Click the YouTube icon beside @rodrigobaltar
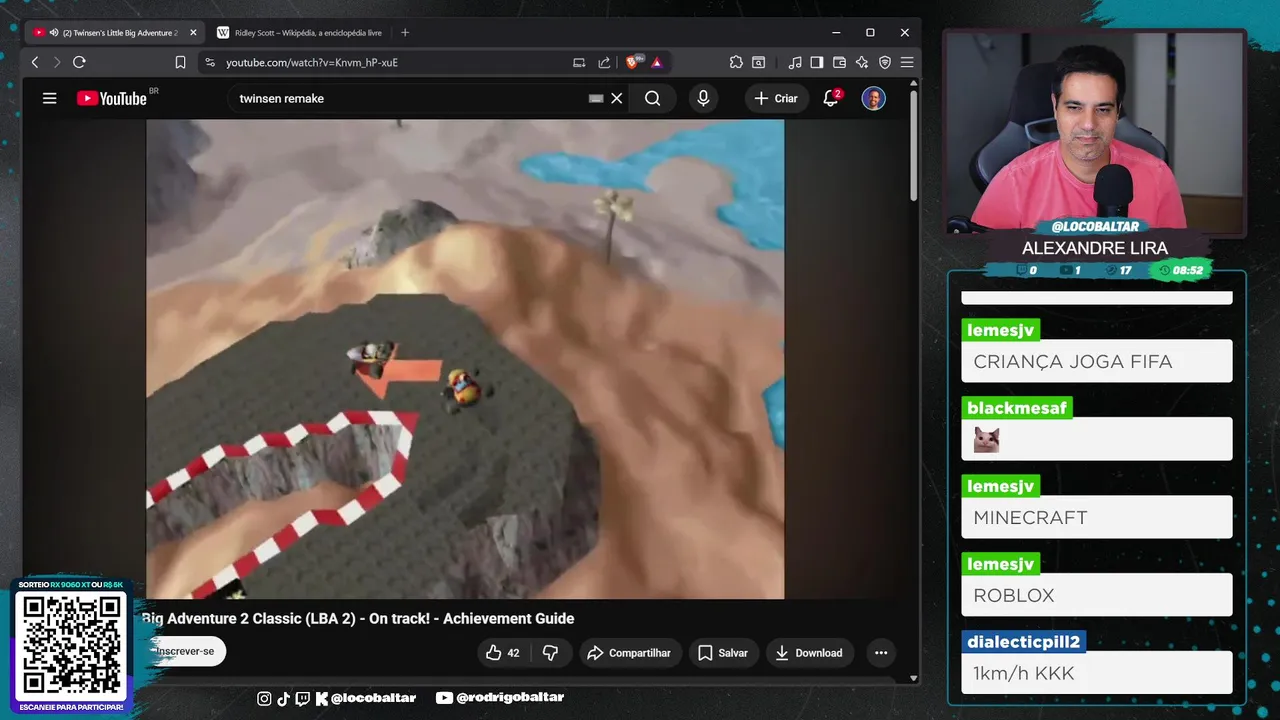The height and width of the screenshot is (720, 1280). coord(444,698)
